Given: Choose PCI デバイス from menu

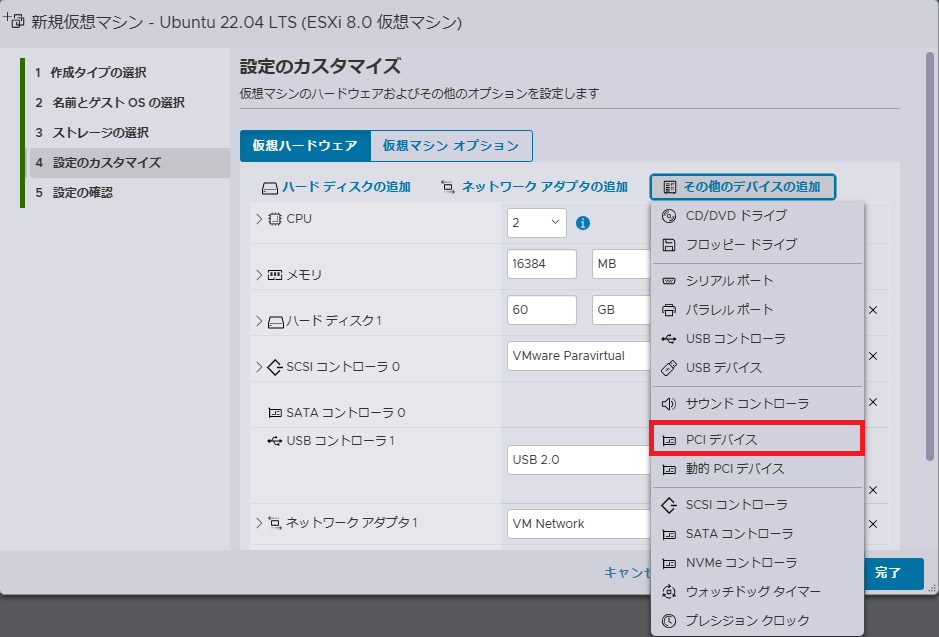Looking at the screenshot, I should [757, 439].
